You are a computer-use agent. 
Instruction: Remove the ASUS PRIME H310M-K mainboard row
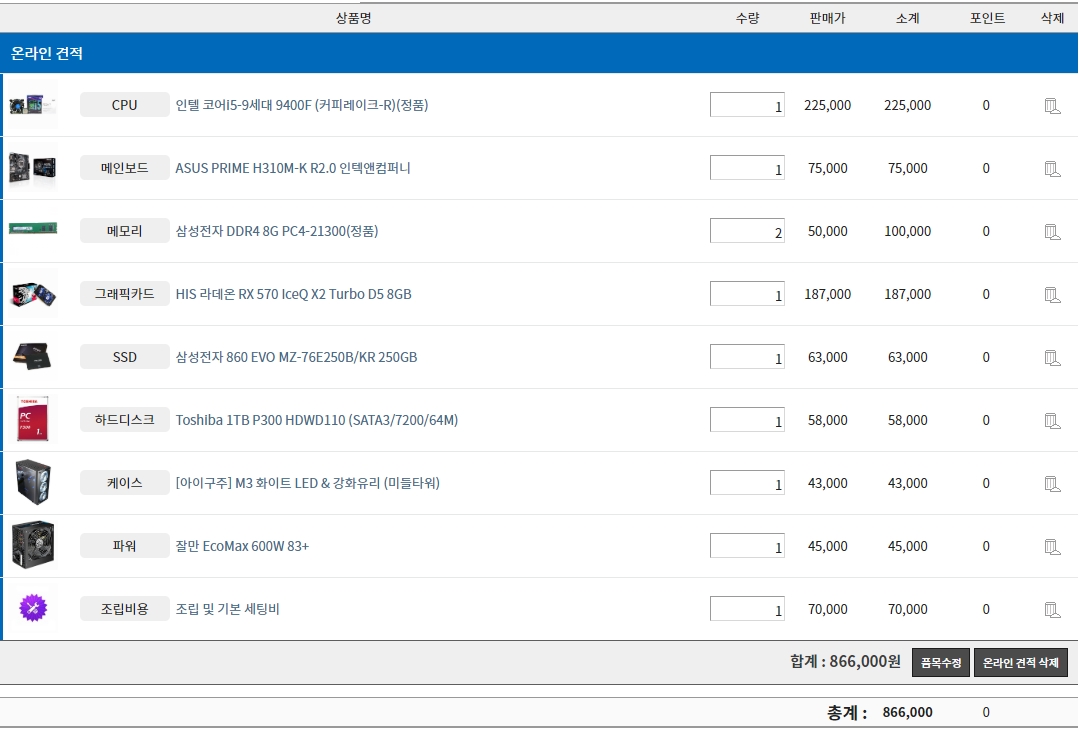[x=1052, y=168]
